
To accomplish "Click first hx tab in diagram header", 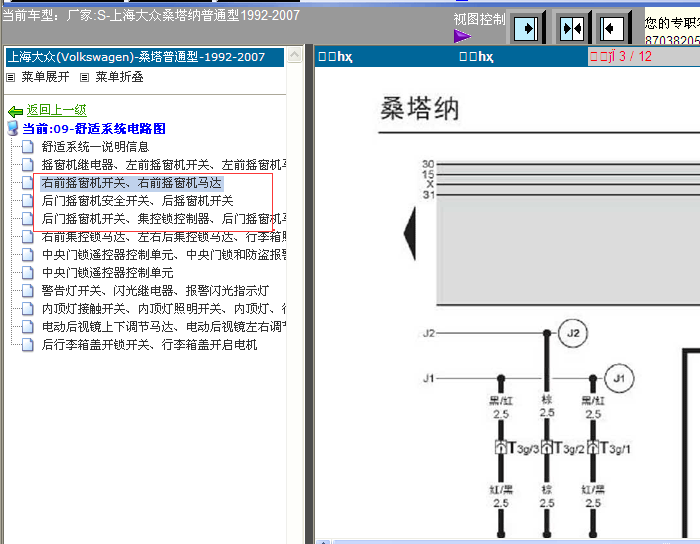I will pos(335,57).
